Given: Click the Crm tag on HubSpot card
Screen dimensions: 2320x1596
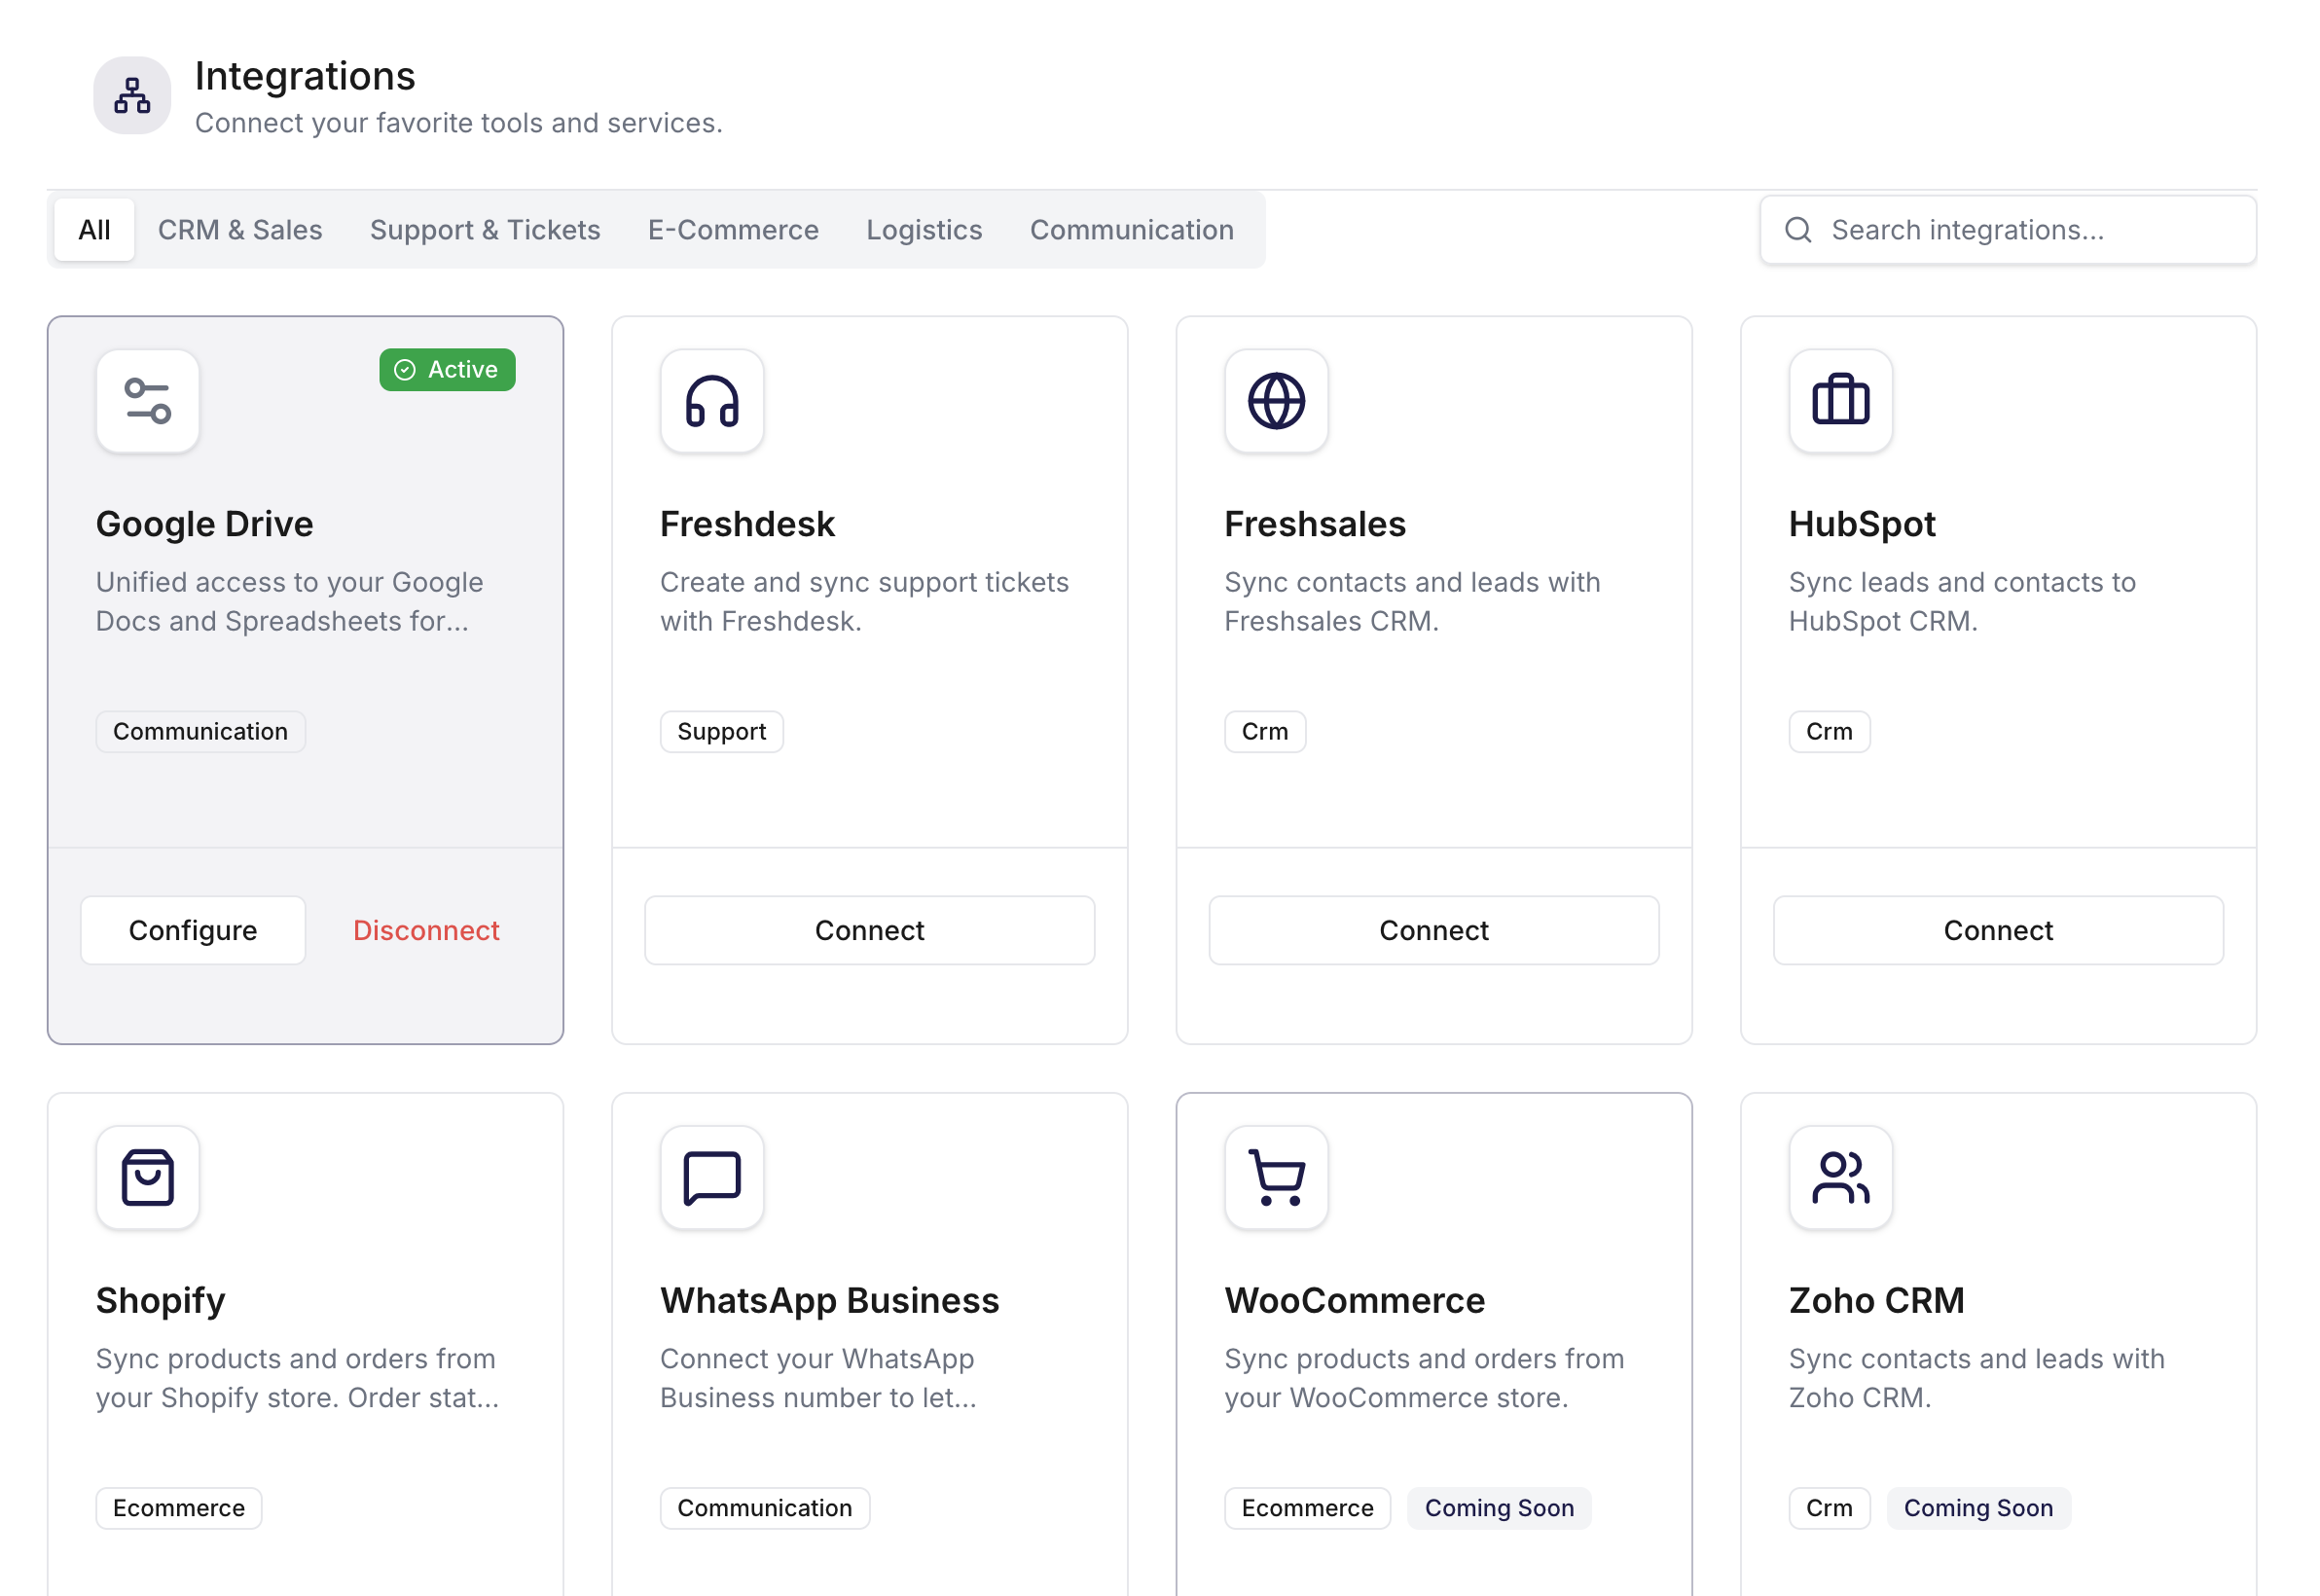Looking at the screenshot, I should point(1828,731).
